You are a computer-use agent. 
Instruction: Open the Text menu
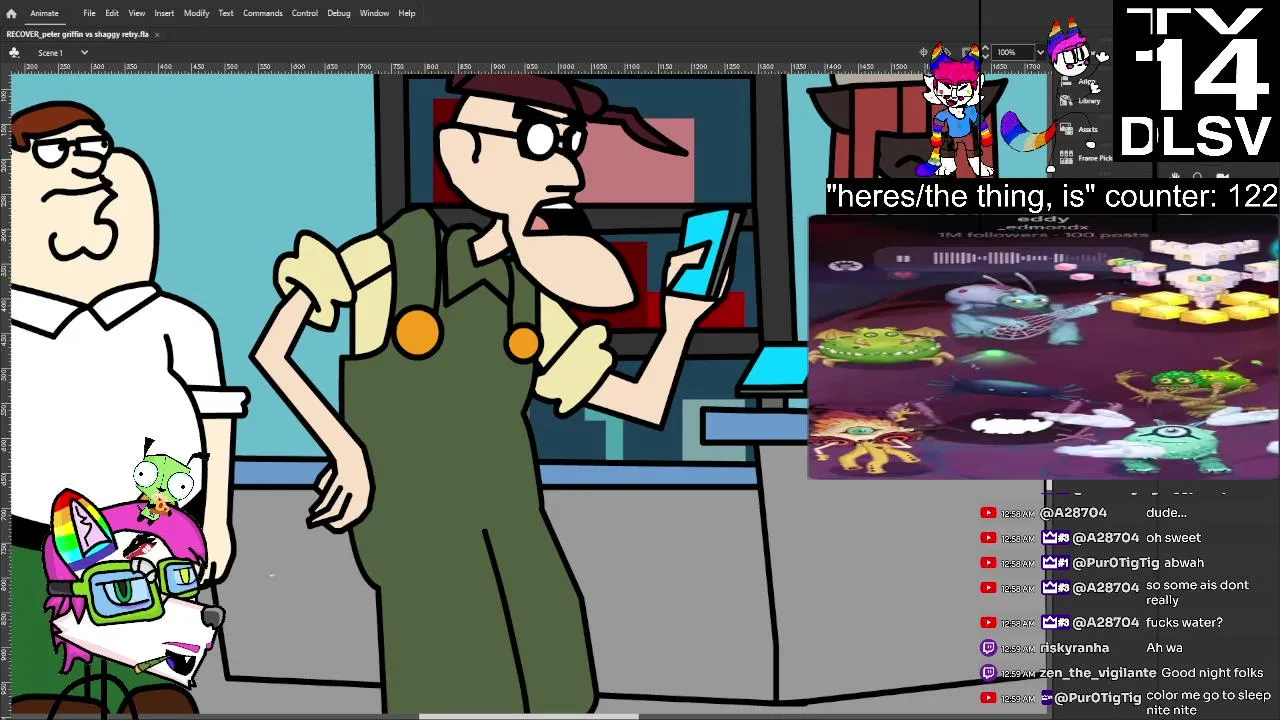click(226, 13)
